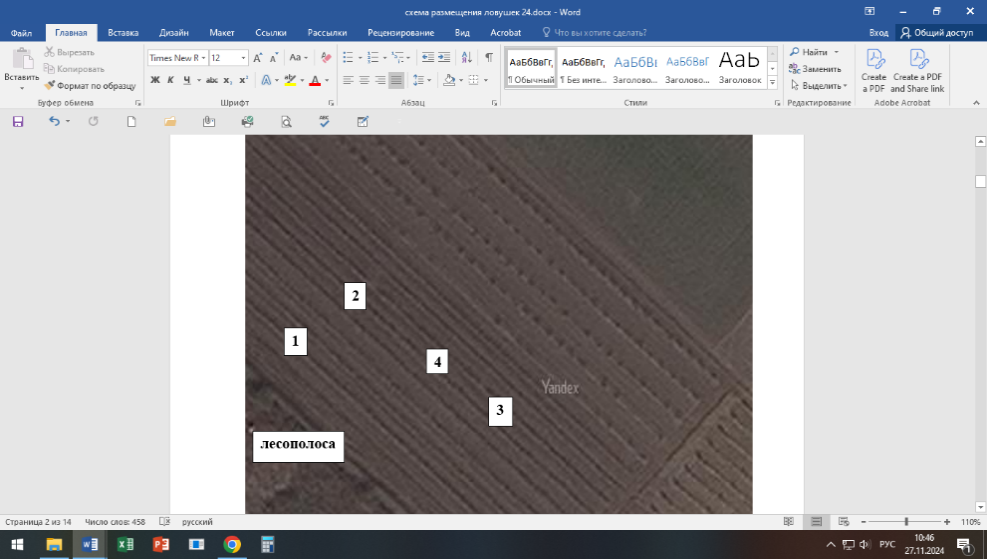Click the zoom slider handle
The image size is (987, 559).
[x=906, y=522]
